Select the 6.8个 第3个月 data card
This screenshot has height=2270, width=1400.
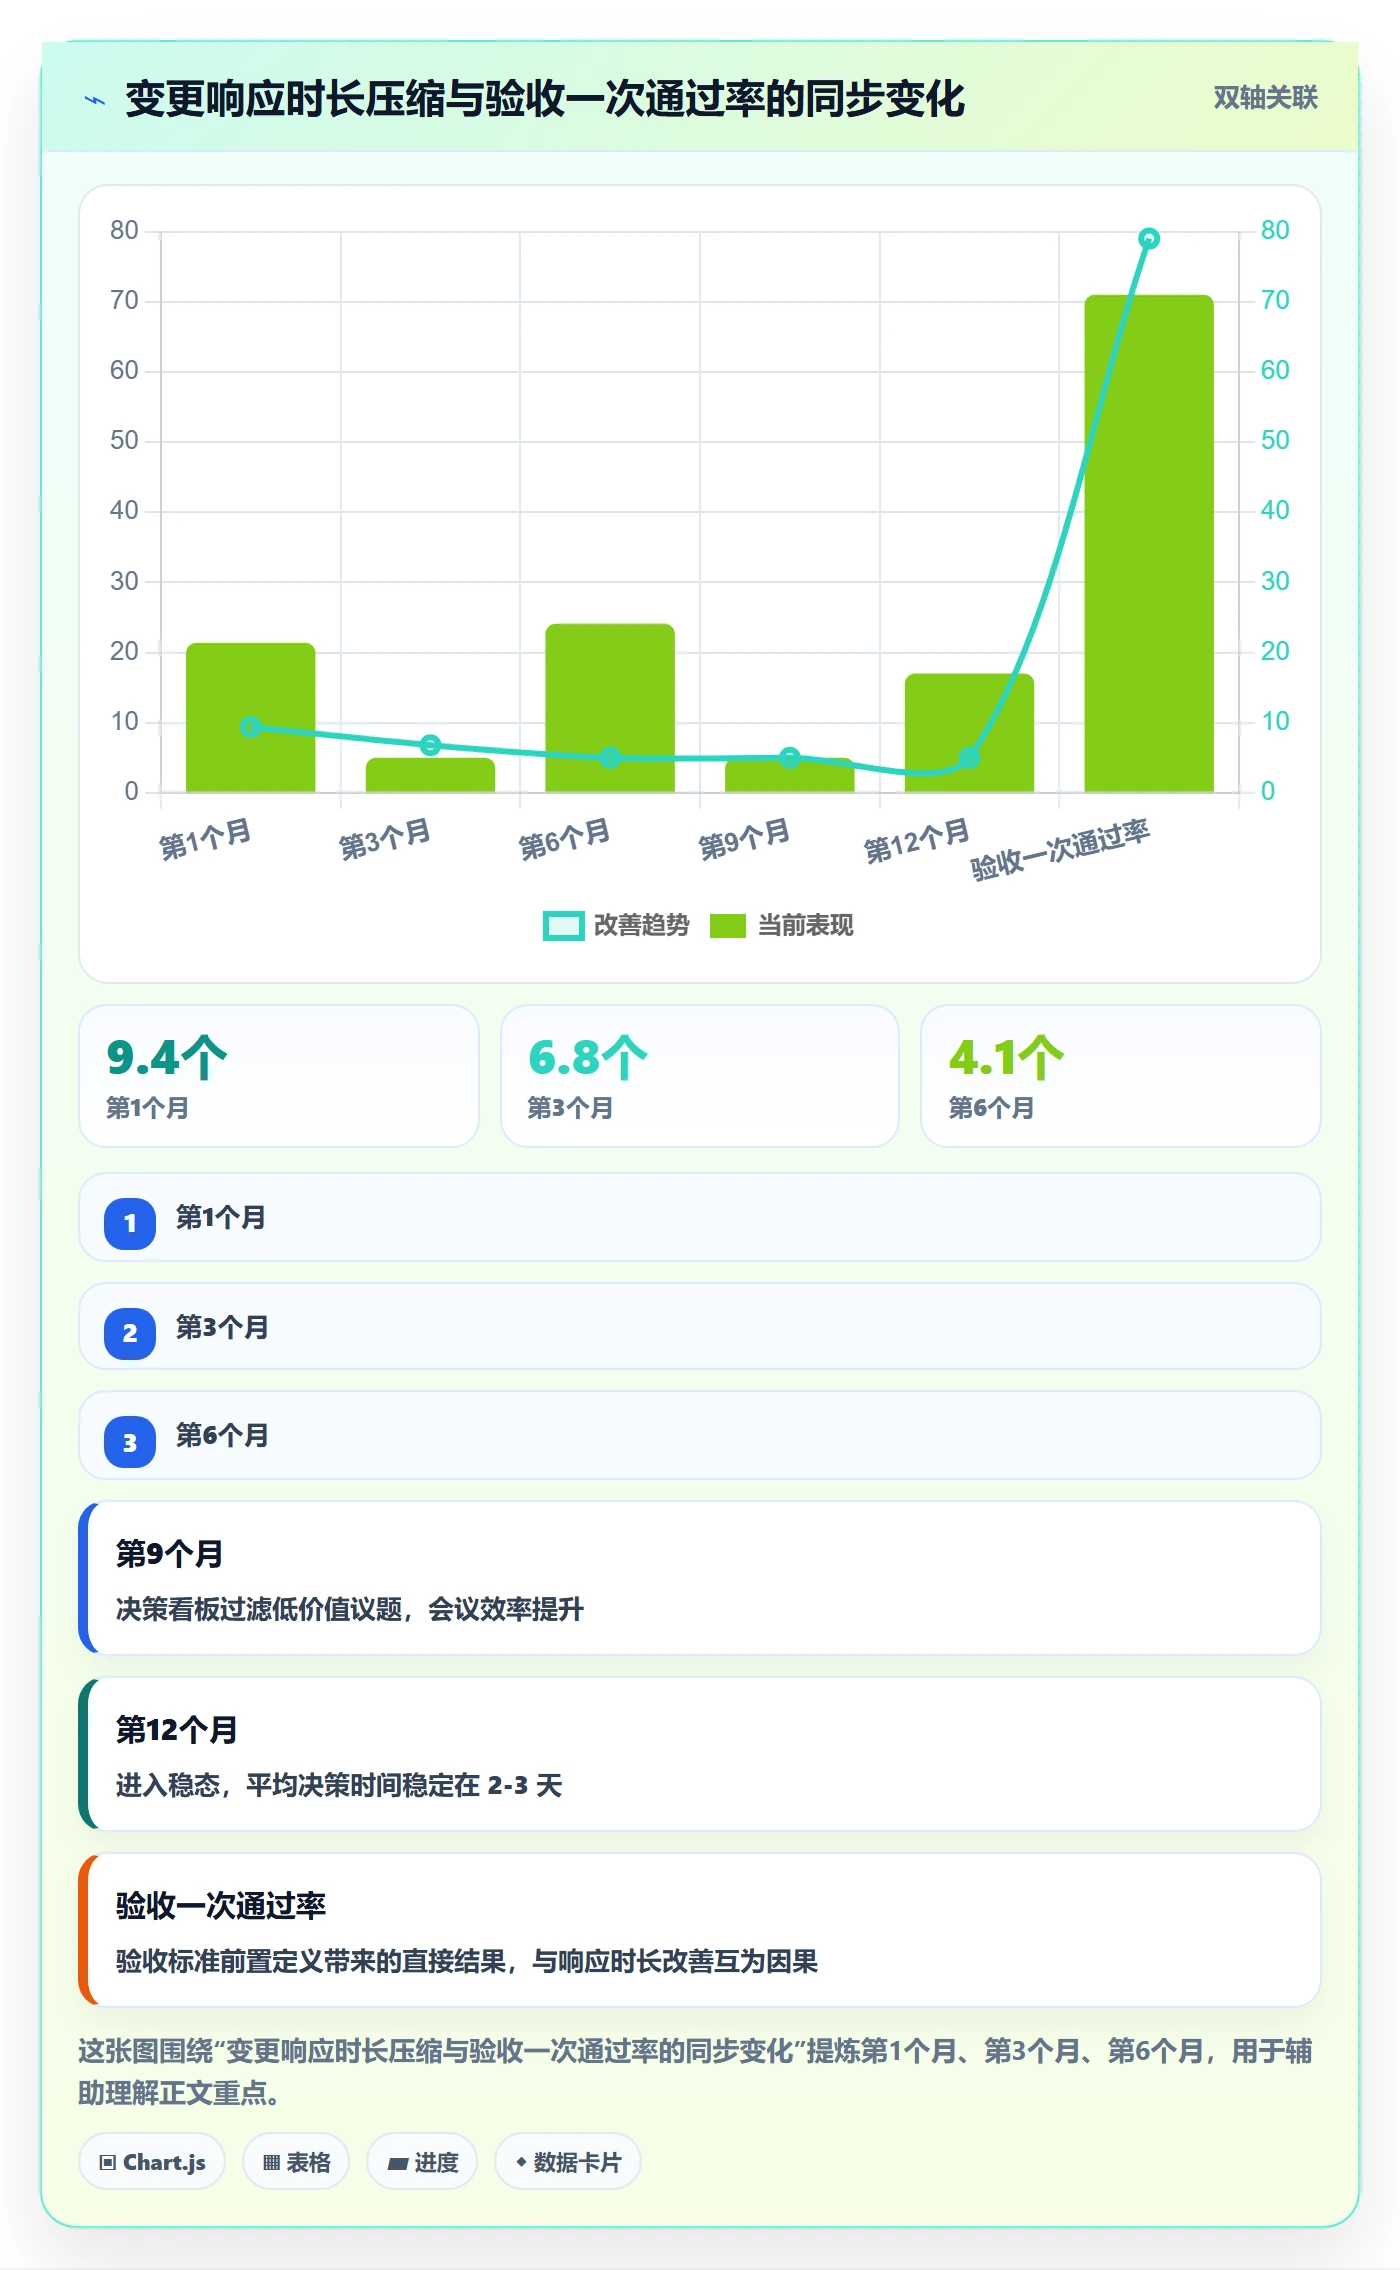(700, 1076)
